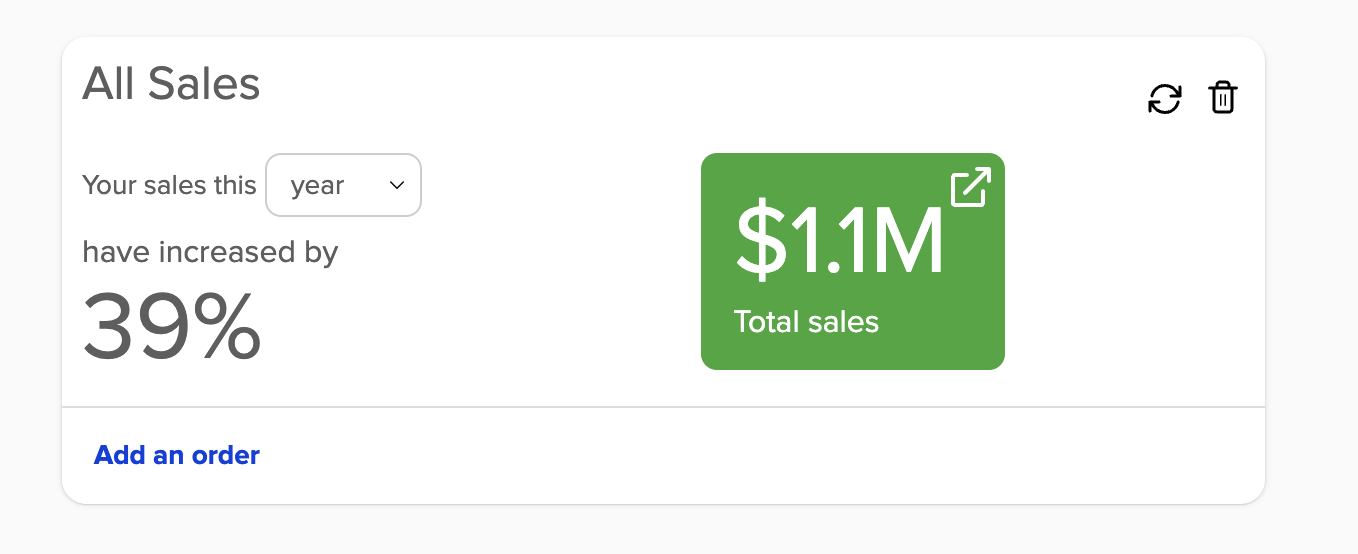Click the refresh icon on All Sales card
The image size is (1358, 554).
[1164, 99]
